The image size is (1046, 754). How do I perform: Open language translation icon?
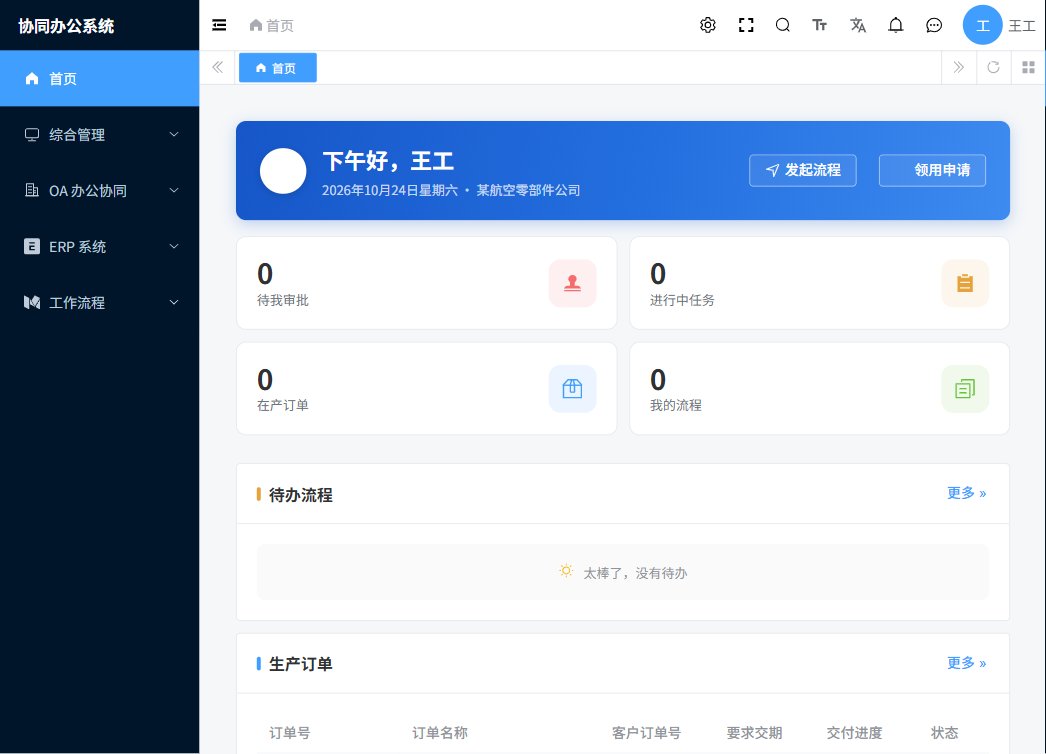click(x=858, y=25)
